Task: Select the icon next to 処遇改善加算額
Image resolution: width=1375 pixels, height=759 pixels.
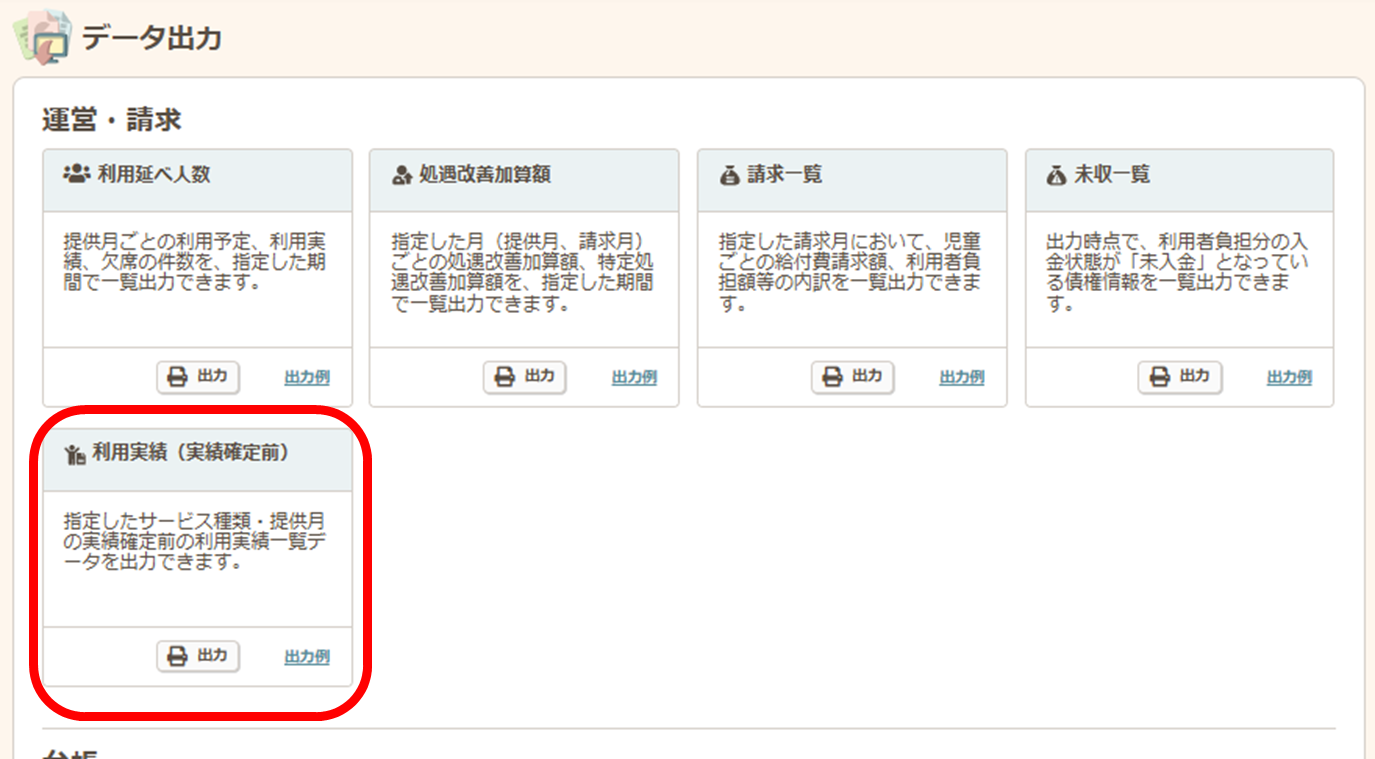Action: click(x=402, y=176)
